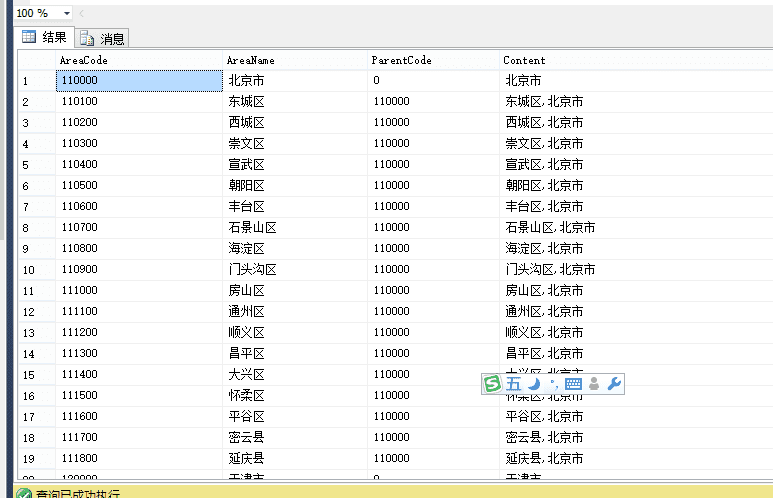Screen dimensions: 773x498
Task: Open the soft keyboard icon on IME bar
Action: tap(573, 384)
